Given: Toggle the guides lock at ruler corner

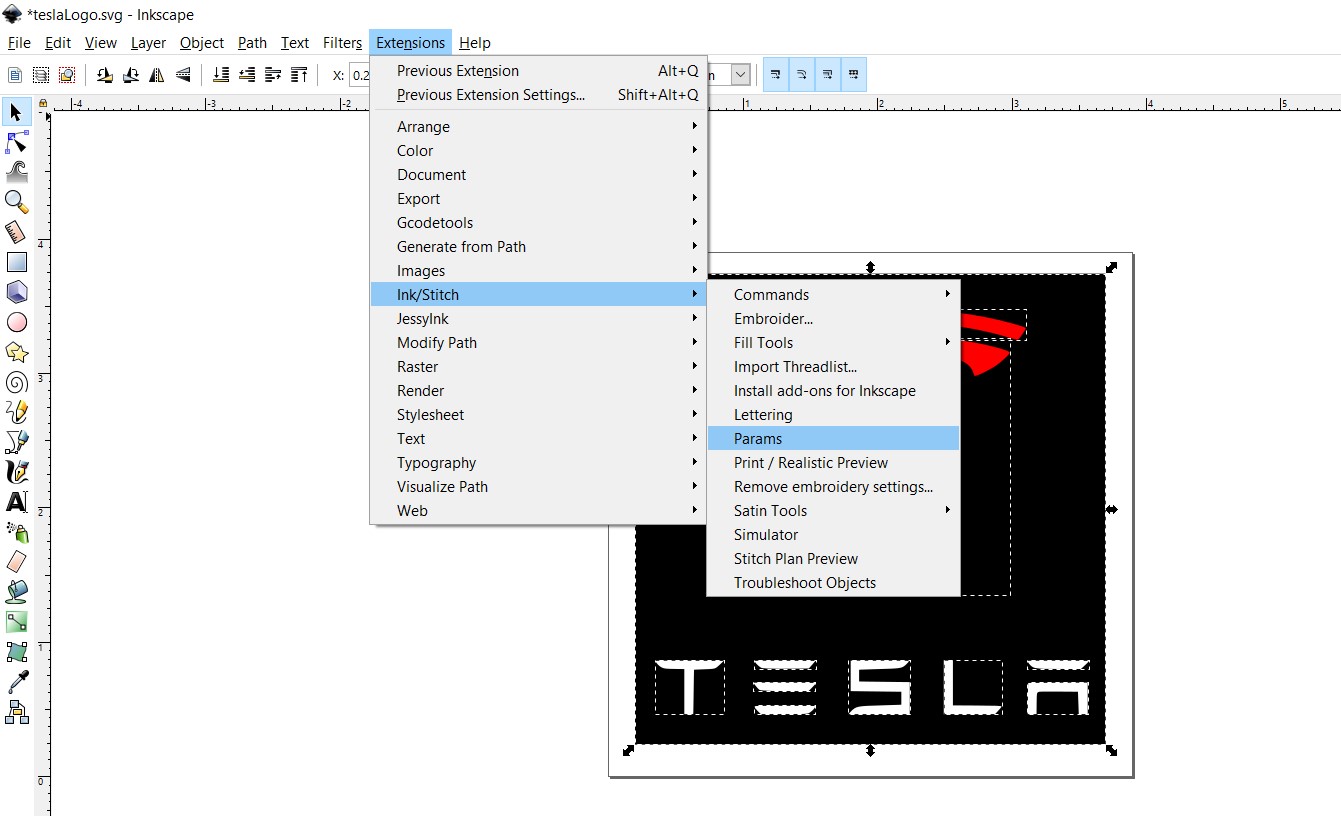Looking at the screenshot, I should pos(42,103).
